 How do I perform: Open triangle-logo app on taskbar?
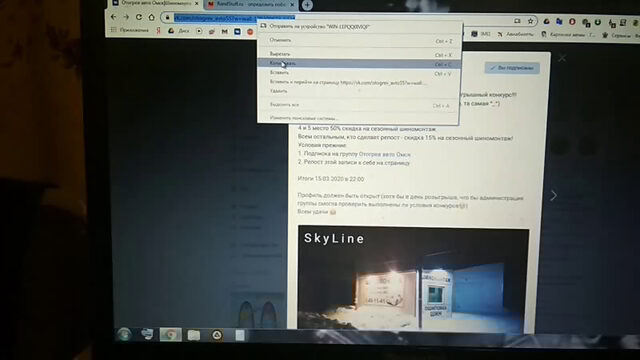click(x=217, y=335)
